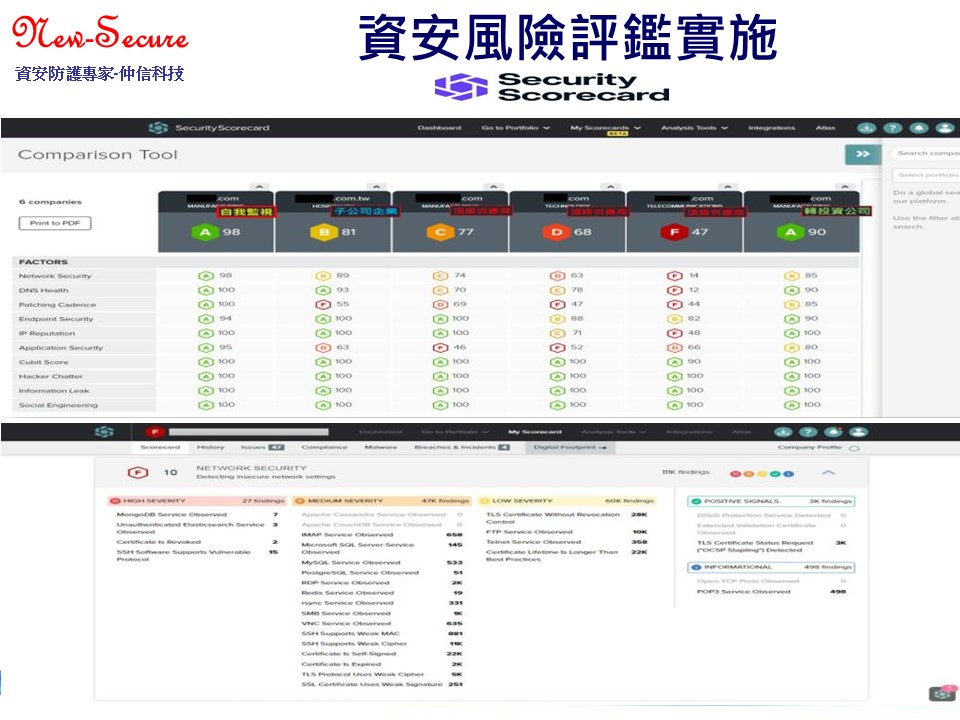
Task: Open Integrations in the upper navbar
Action: click(x=771, y=128)
